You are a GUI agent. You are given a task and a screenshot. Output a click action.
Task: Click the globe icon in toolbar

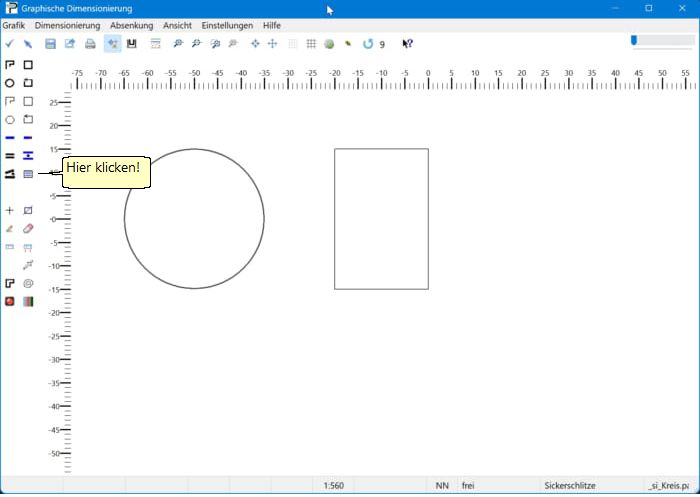[x=329, y=44]
